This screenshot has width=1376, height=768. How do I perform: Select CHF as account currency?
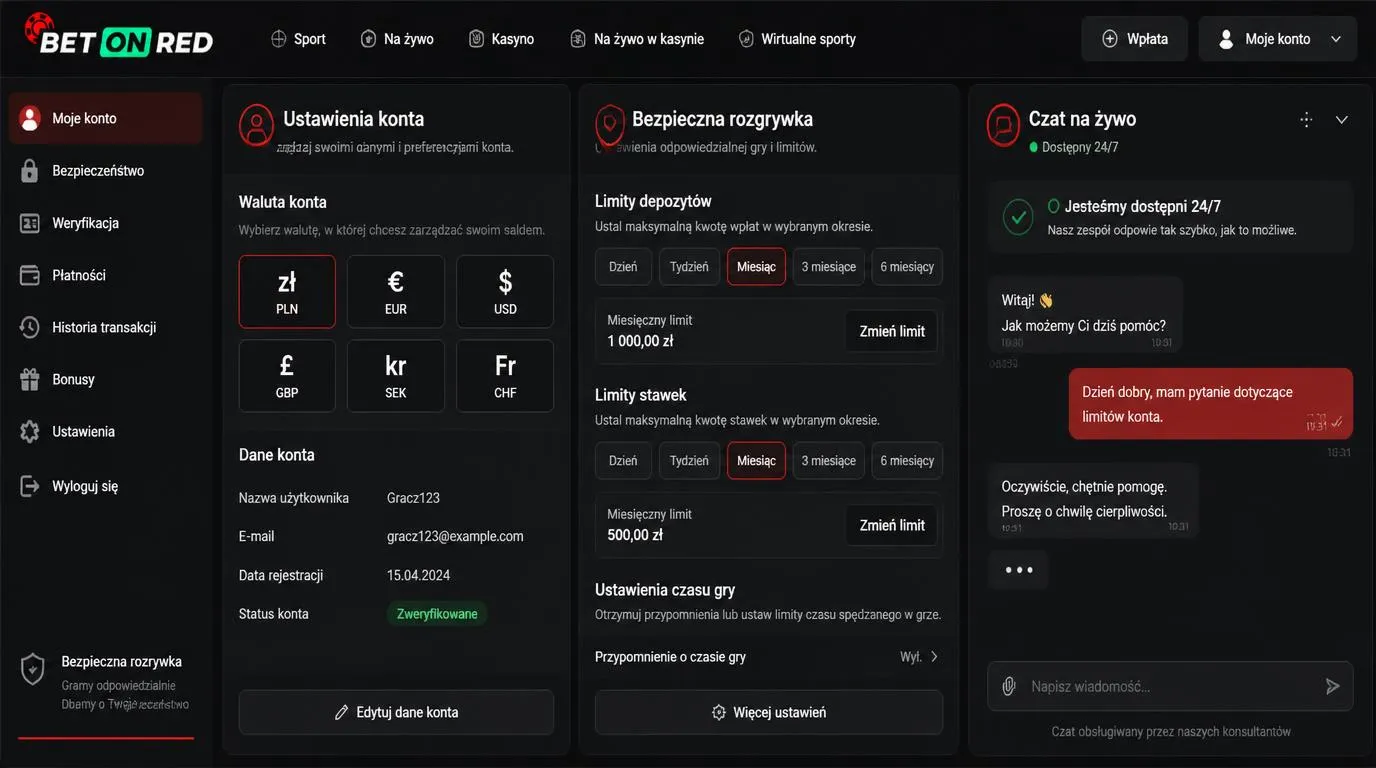pos(505,376)
